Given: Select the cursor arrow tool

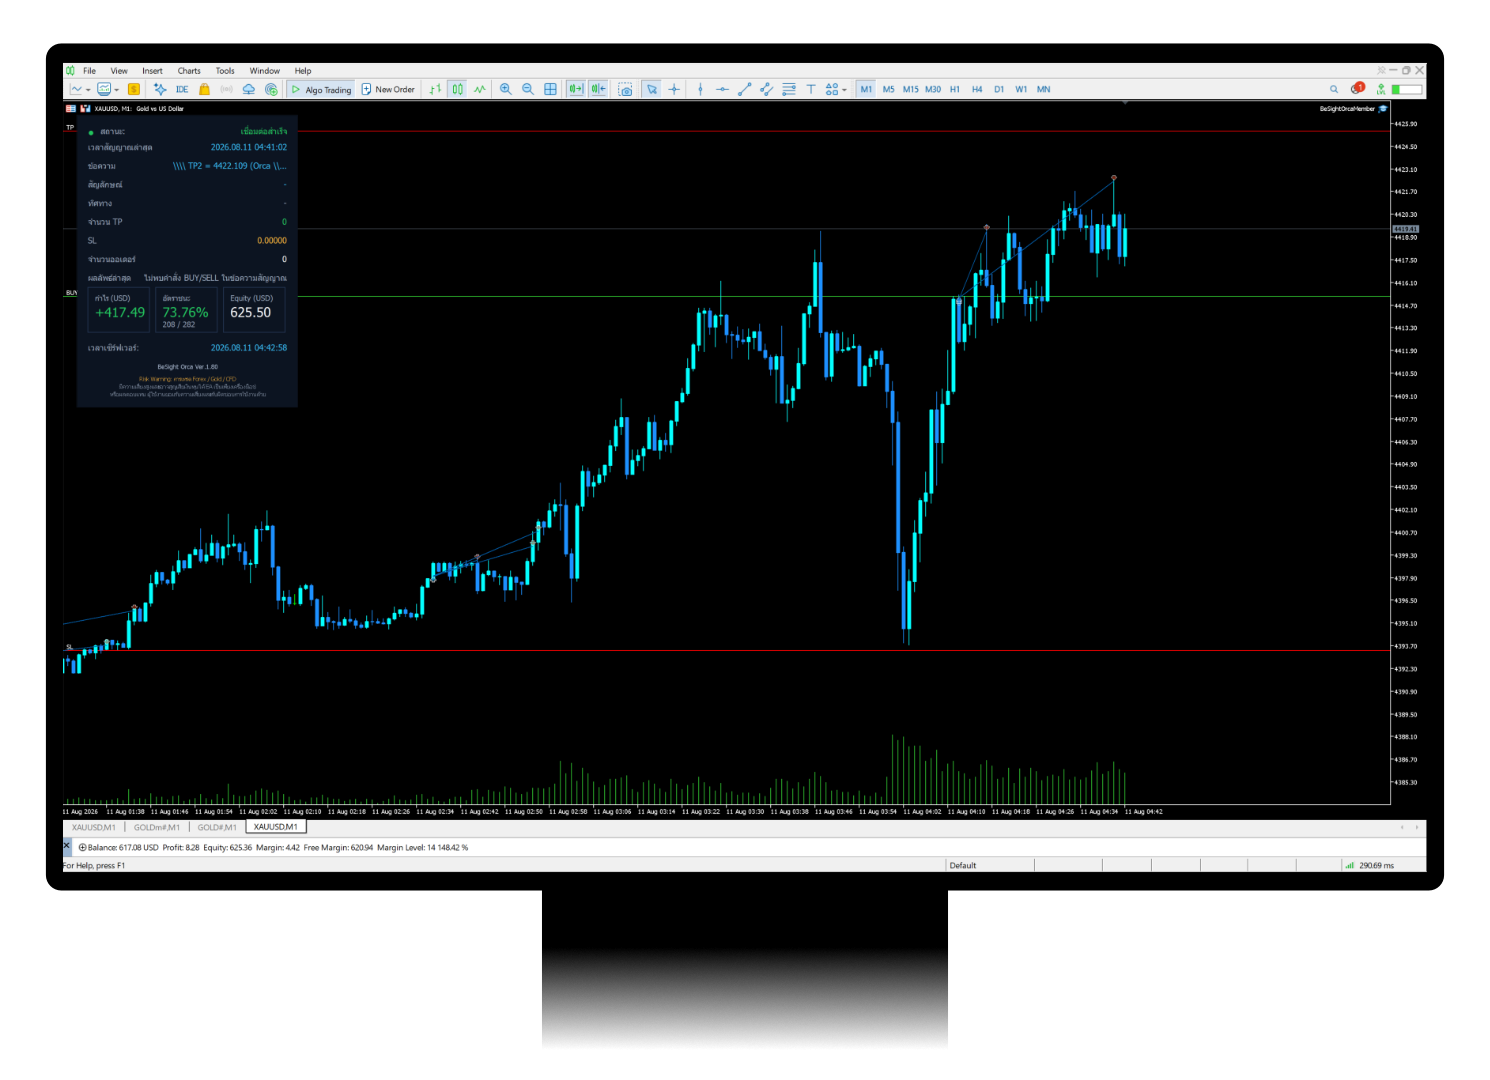Looking at the screenshot, I should 652,89.
